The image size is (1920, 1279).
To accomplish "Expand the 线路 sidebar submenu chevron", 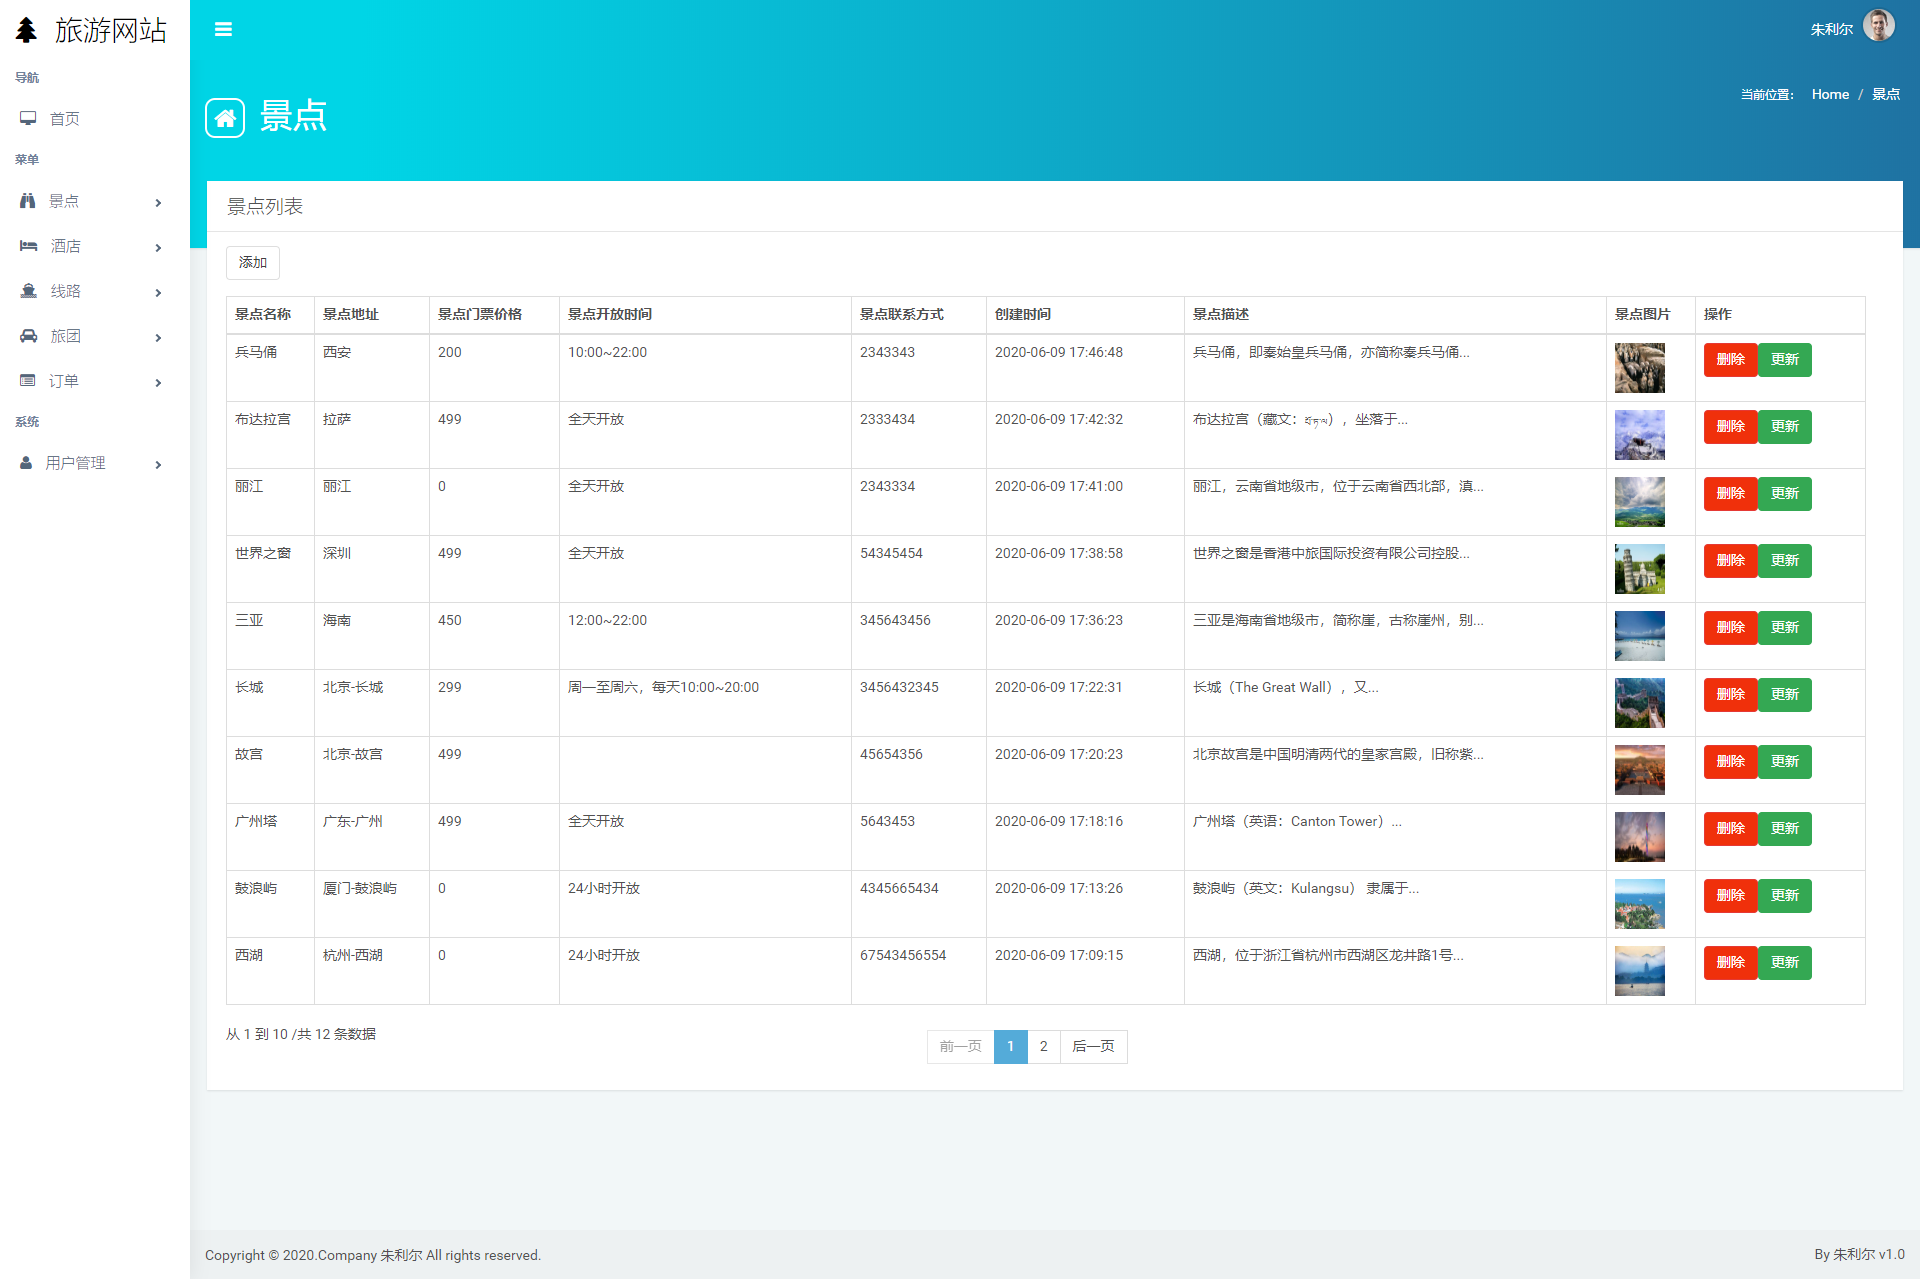I will click(158, 292).
